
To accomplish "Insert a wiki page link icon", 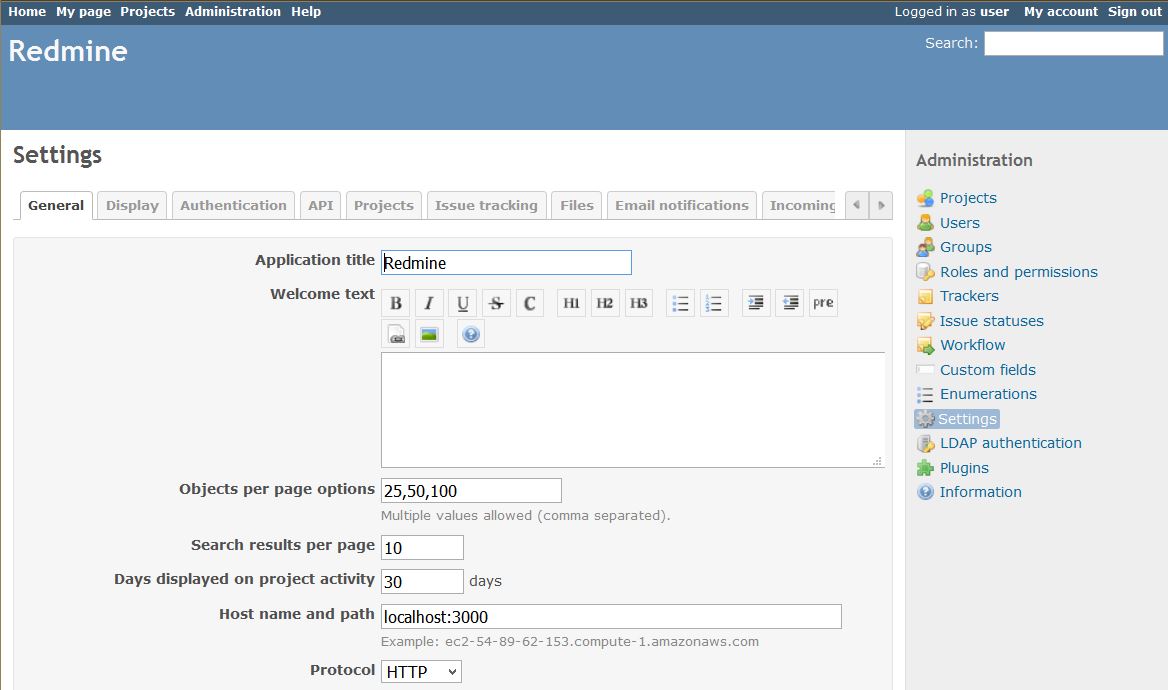I will coord(396,334).
